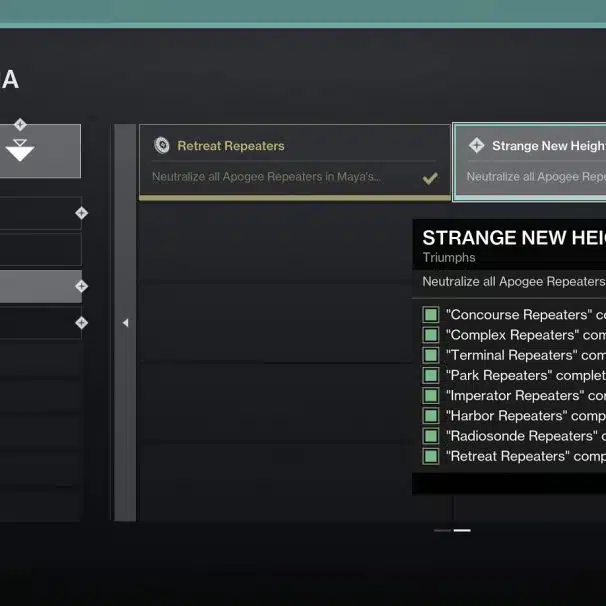
Task: Click the "Terminal Repeaters" objective text
Action: click(x=526, y=355)
